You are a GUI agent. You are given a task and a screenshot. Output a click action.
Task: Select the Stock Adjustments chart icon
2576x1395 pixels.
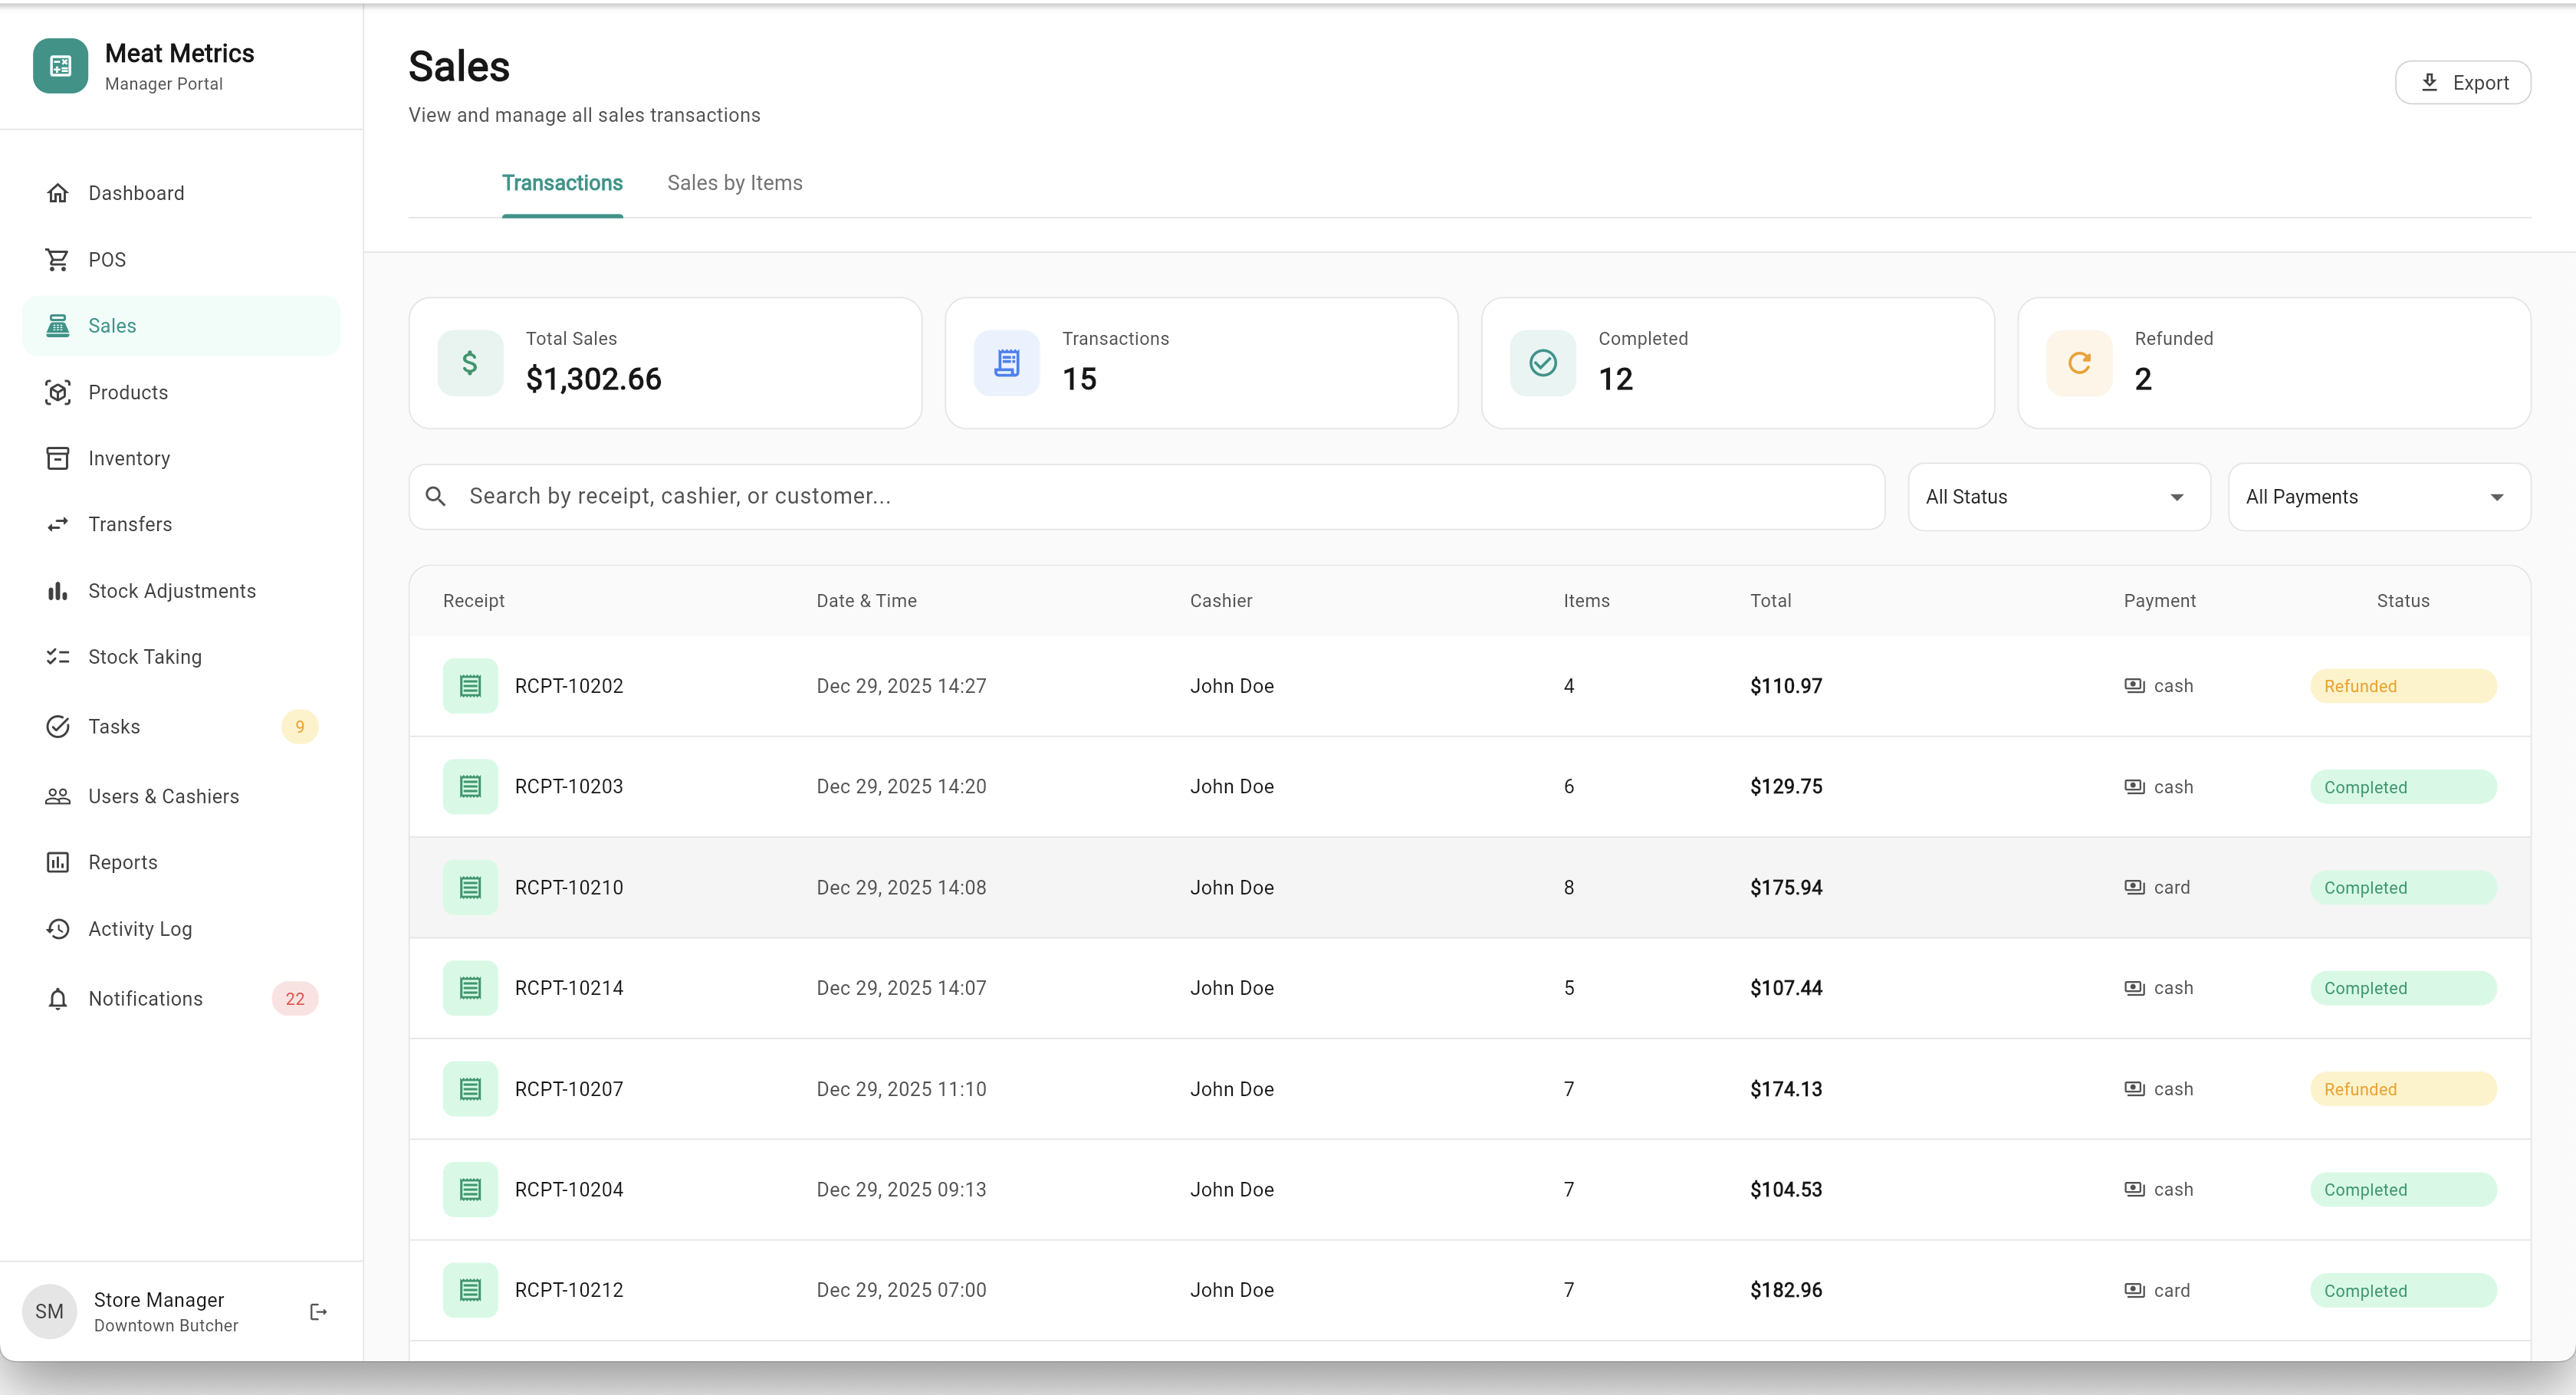57,590
